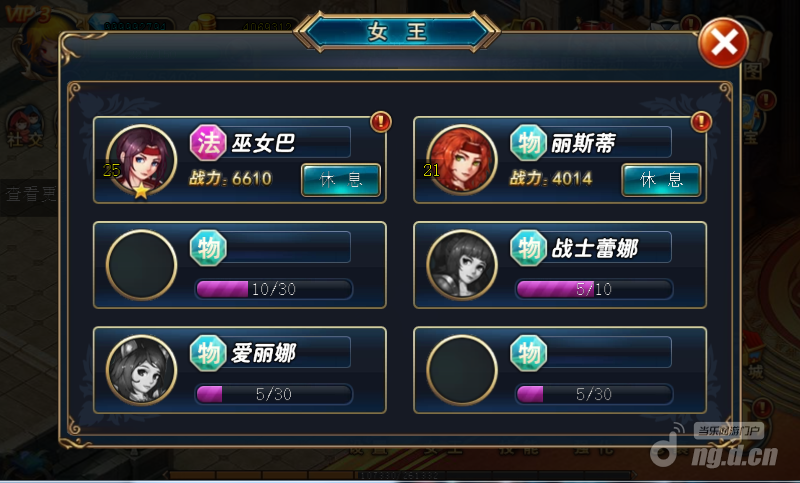
Task: Open the 社交 social icon
Action: [24, 128]
